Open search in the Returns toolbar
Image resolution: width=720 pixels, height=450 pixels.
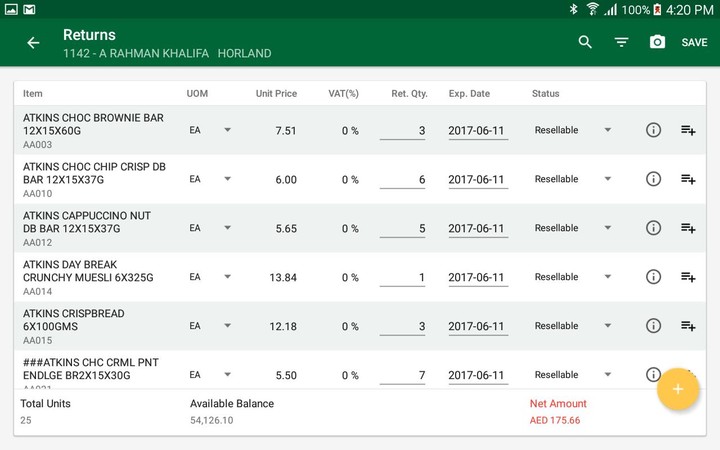click(x=585, y=42)
